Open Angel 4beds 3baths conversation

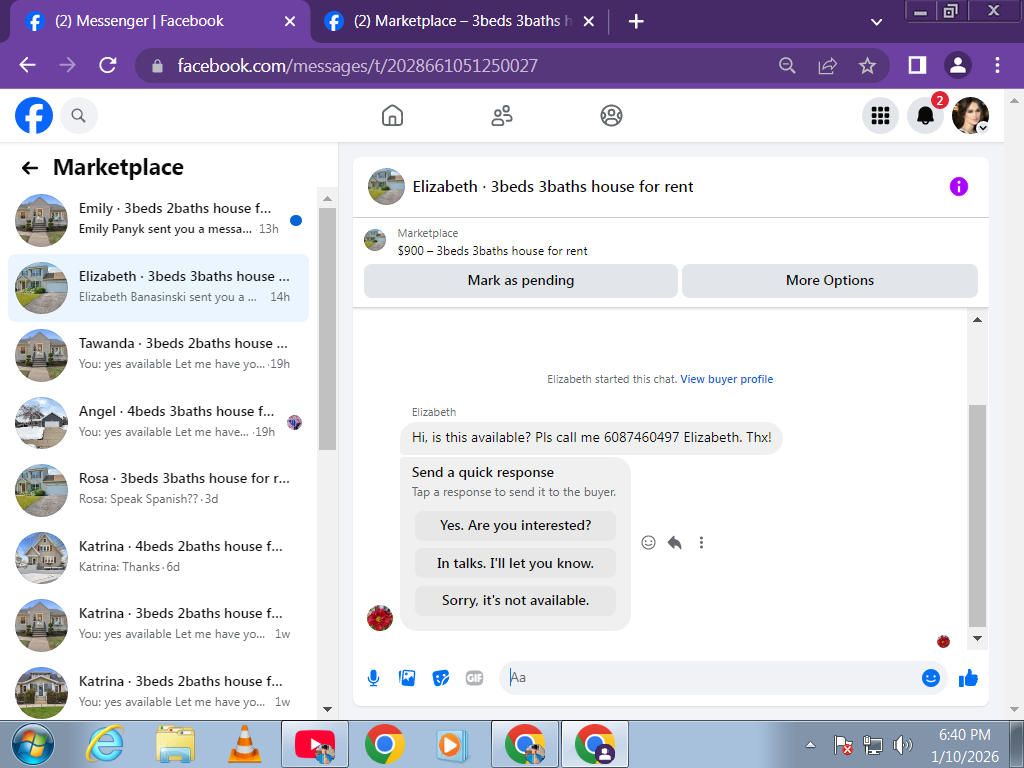[158, 423]
